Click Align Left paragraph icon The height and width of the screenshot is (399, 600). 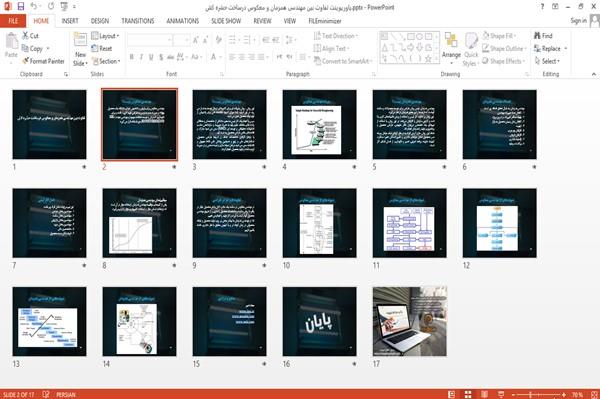point(232,57)
